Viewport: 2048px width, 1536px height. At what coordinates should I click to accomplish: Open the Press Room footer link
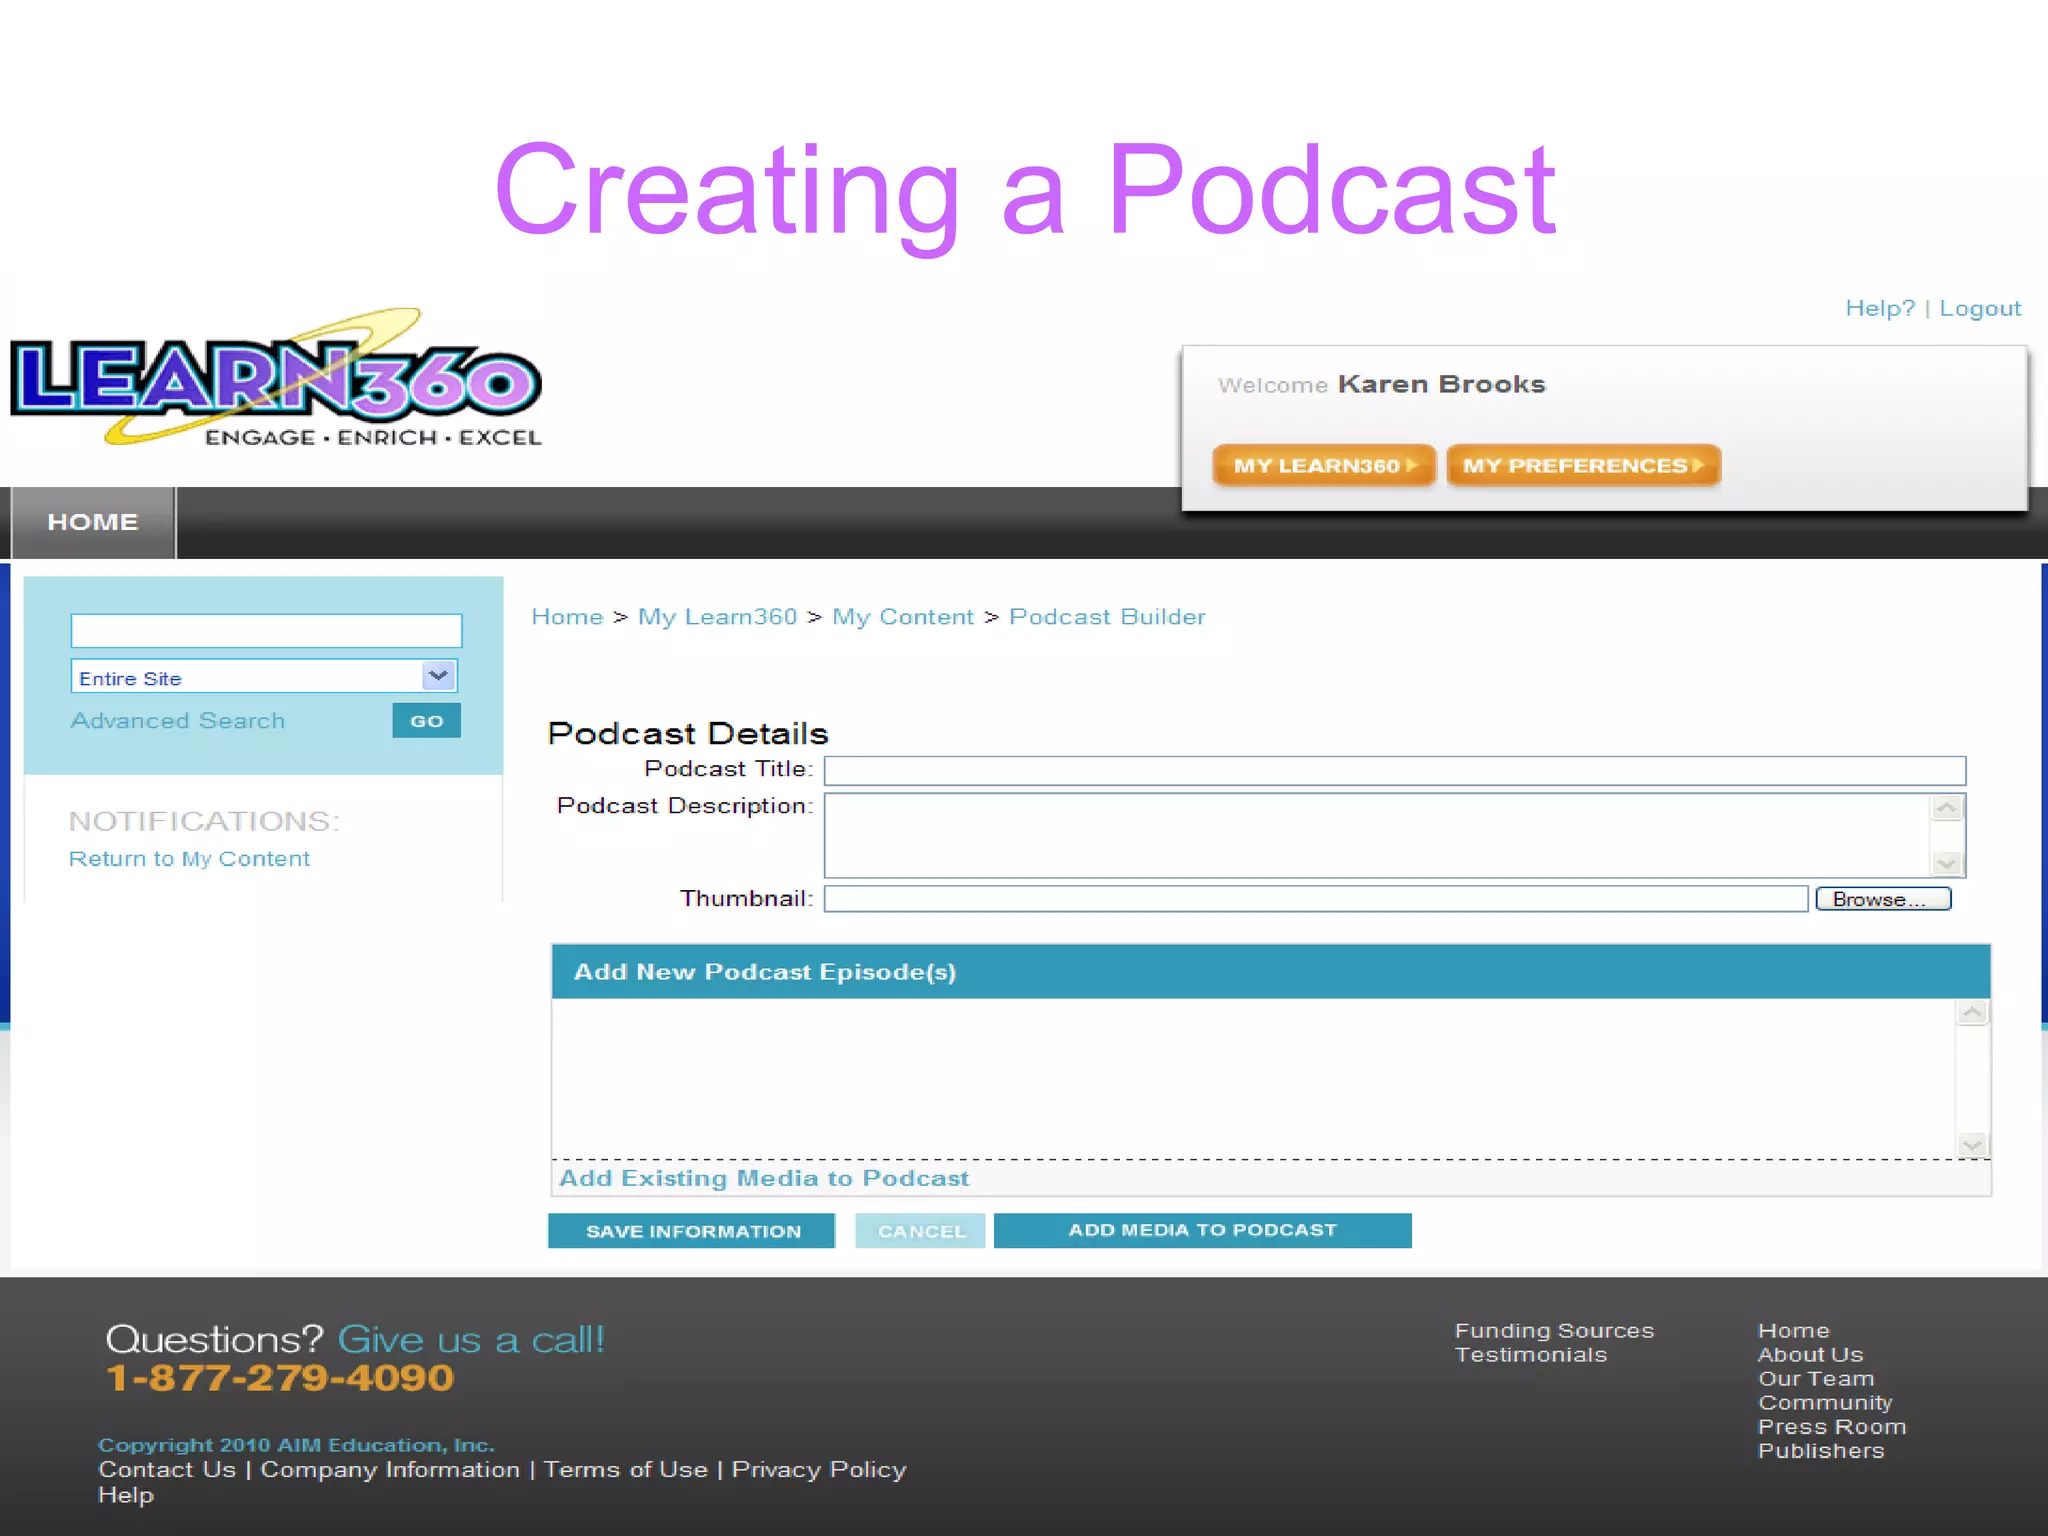click(1832, 1426)
